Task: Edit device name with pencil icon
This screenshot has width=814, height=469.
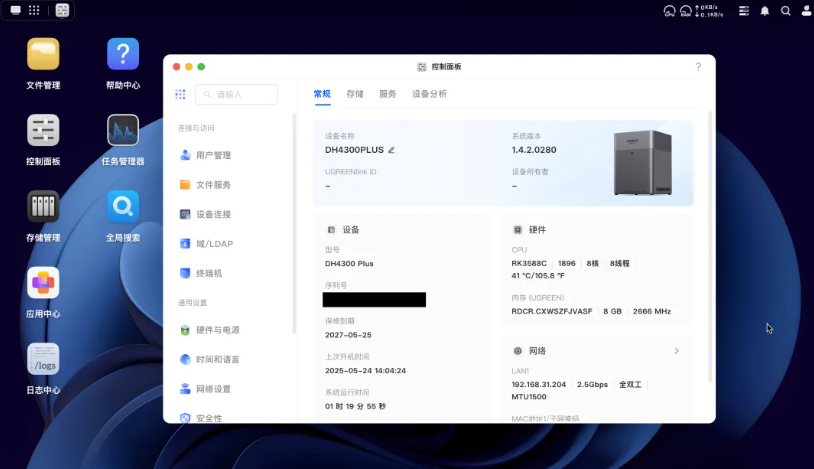Action: click(391, 150)
